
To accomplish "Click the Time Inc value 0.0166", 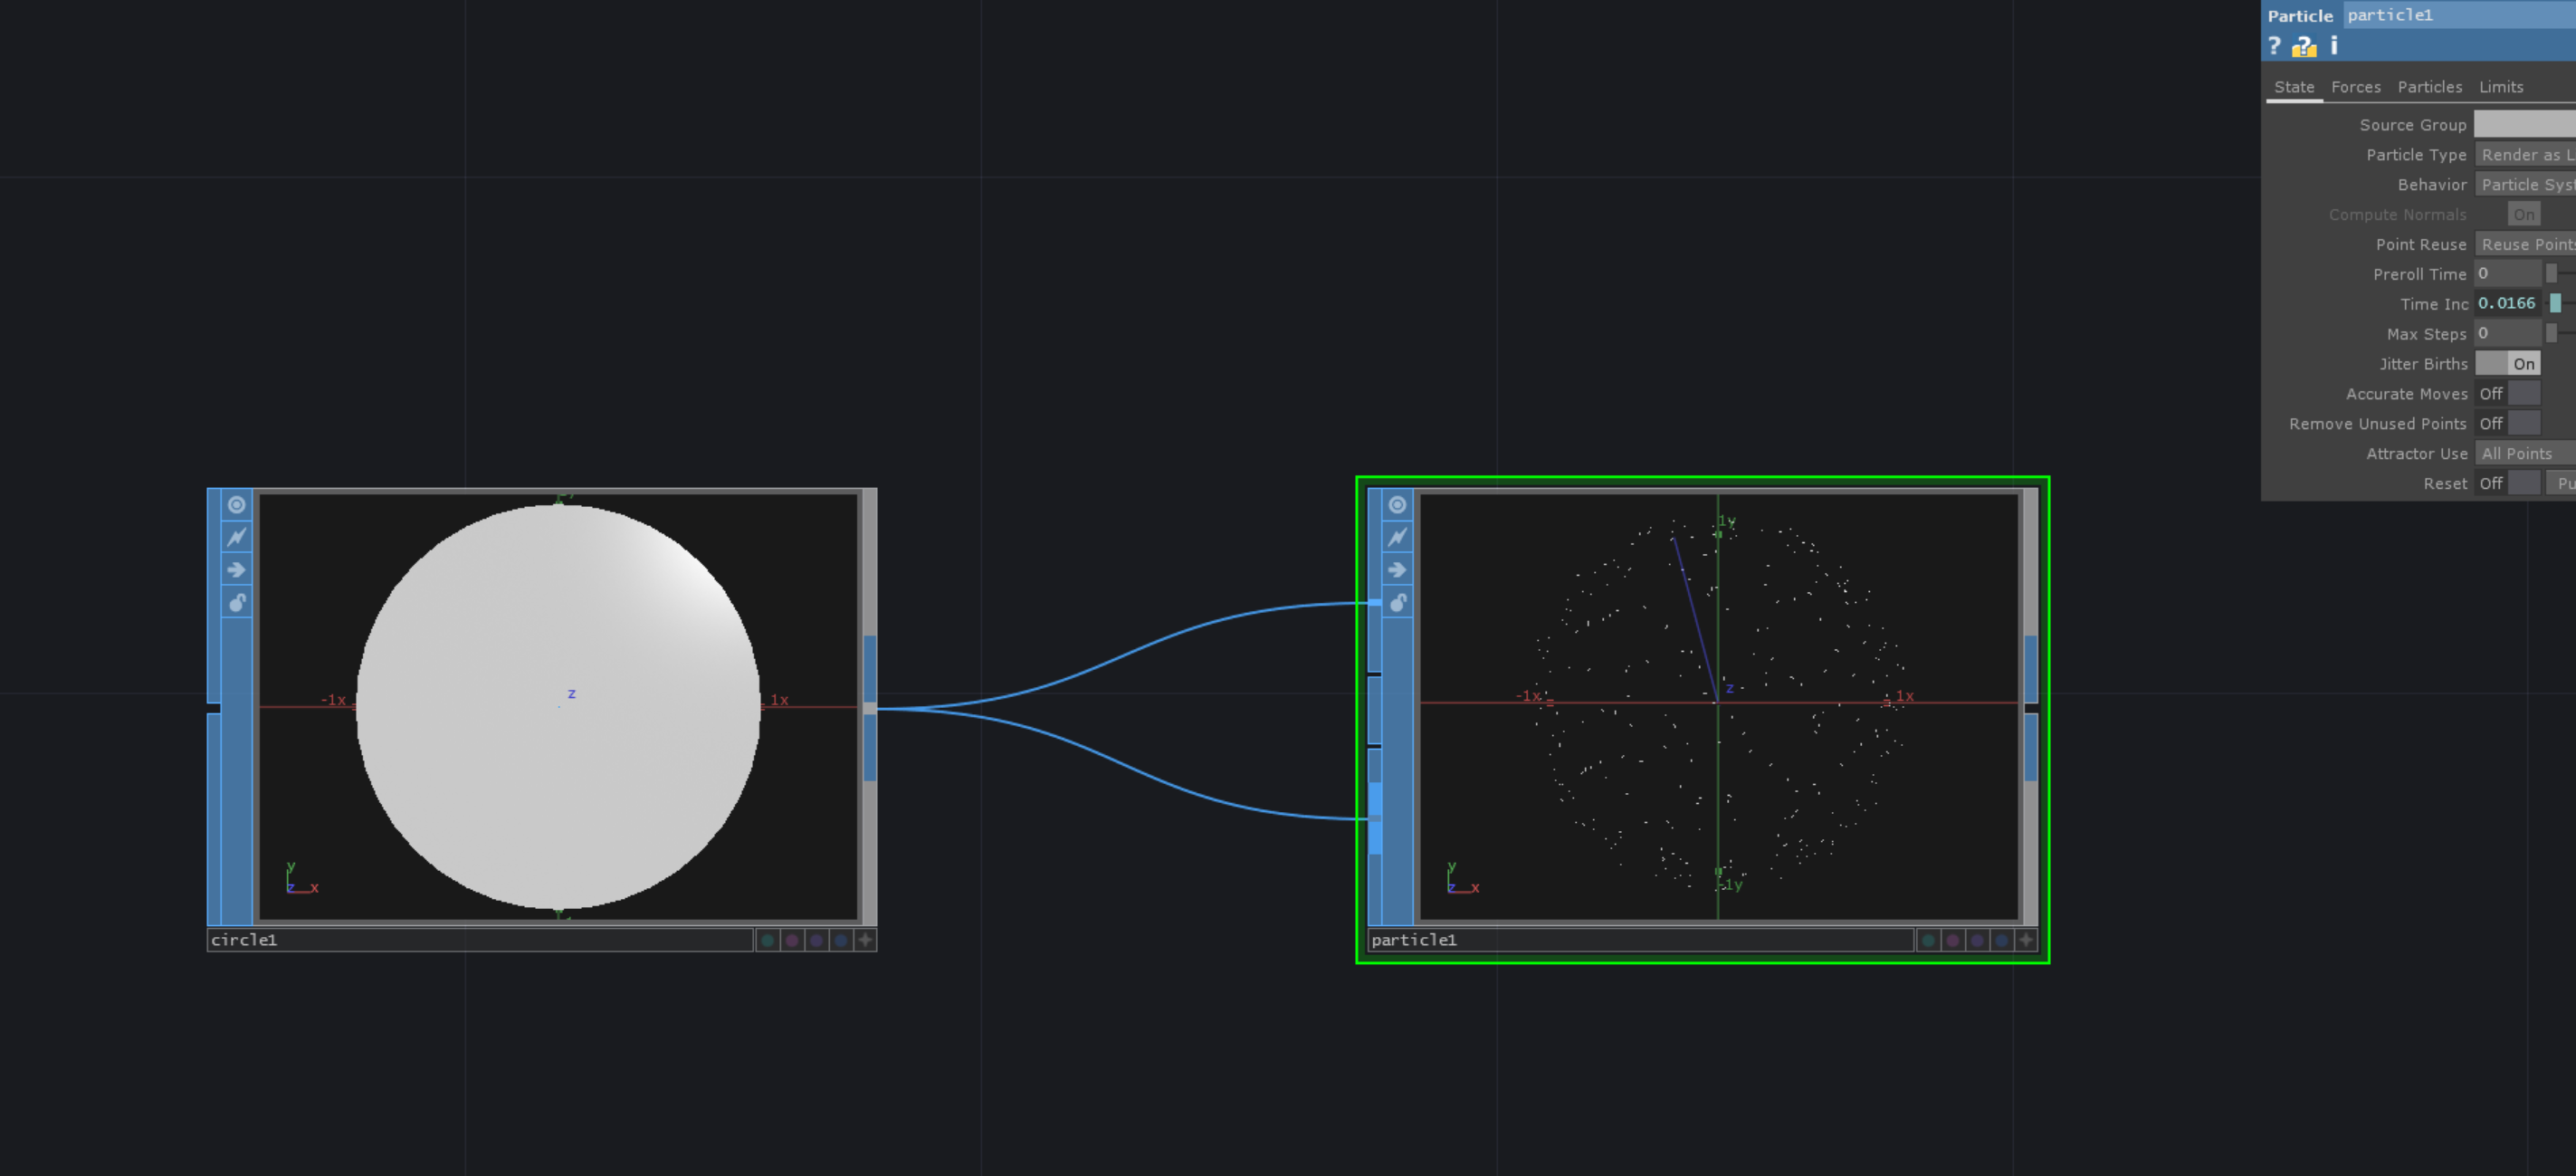I will pyautogui.click(x=2508, y=303).
